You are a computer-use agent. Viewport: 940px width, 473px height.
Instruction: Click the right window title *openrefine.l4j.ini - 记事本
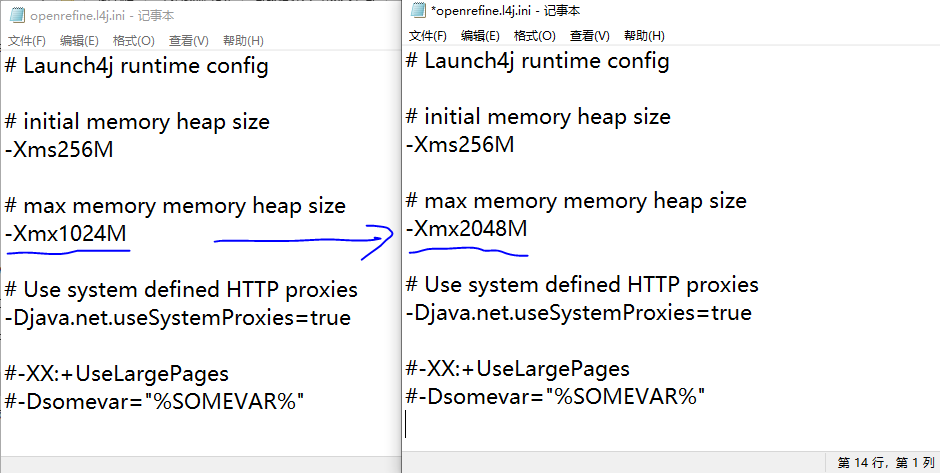[505, 10]
